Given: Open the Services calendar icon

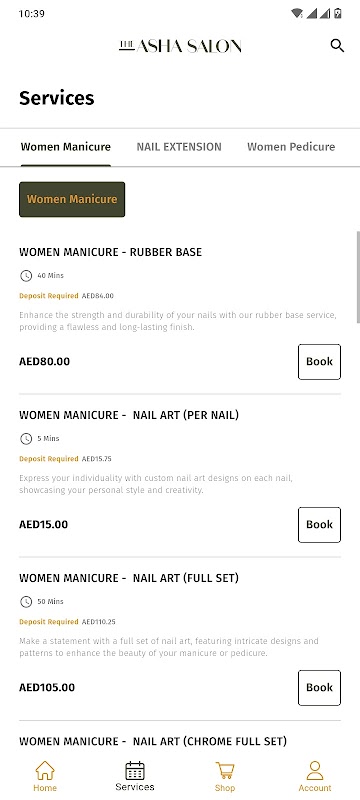Looking at the screenshot, I should (135, 770).
